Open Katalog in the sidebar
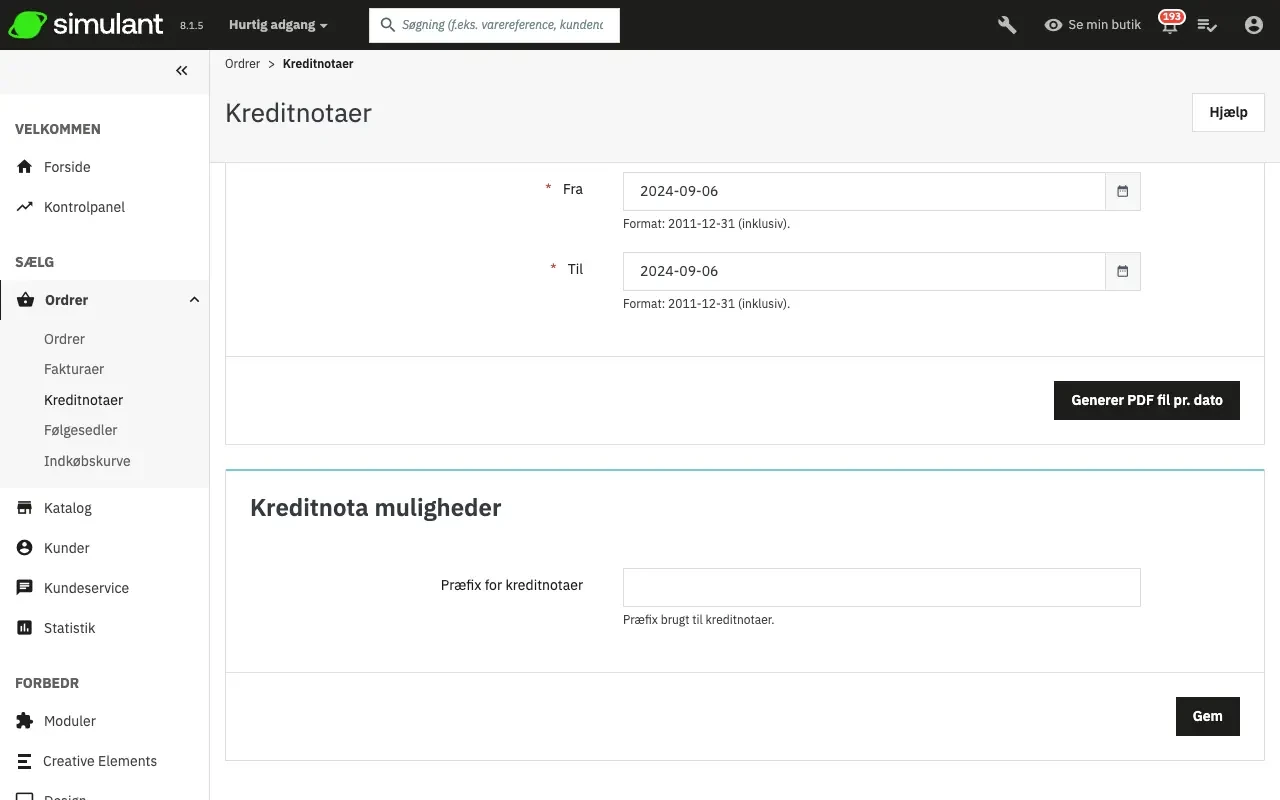 [x=68, y=508]
